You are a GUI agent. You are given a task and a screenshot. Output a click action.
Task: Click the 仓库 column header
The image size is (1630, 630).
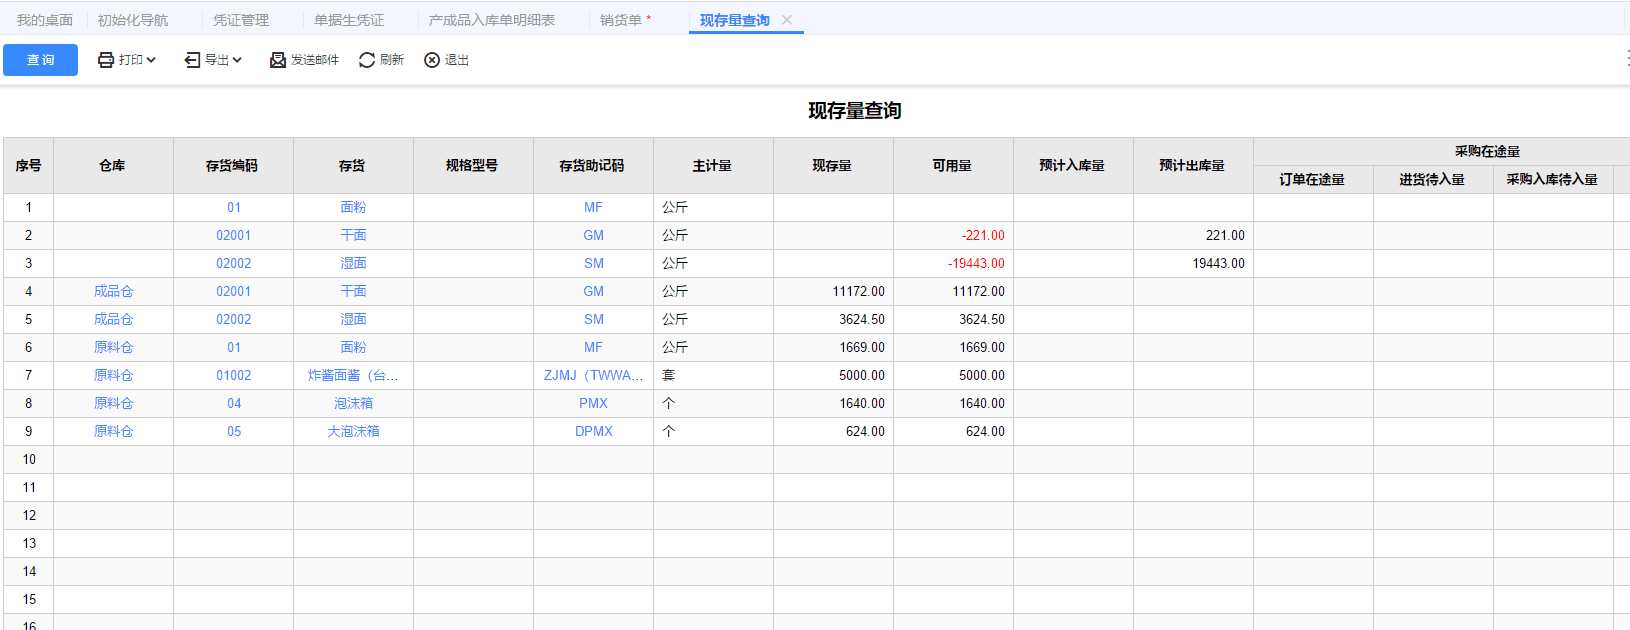pyautogui.click(x=113, y=166)
